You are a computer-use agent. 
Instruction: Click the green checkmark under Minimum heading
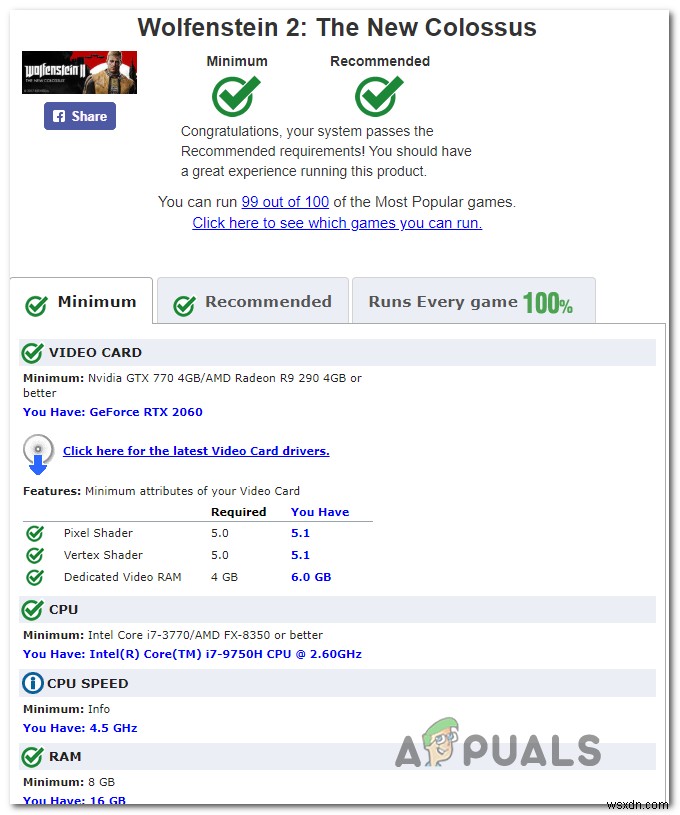[236, 96]
